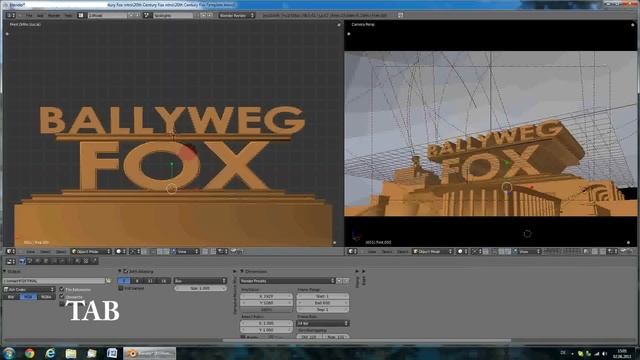
Task: Click the volume icon in system tray
Action: coord(604,353)
